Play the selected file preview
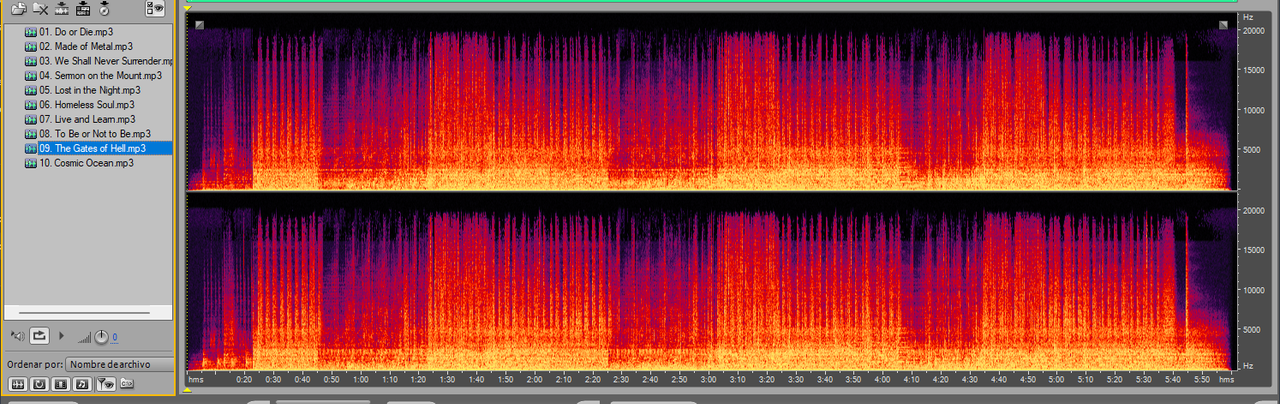 pos(61,336)
